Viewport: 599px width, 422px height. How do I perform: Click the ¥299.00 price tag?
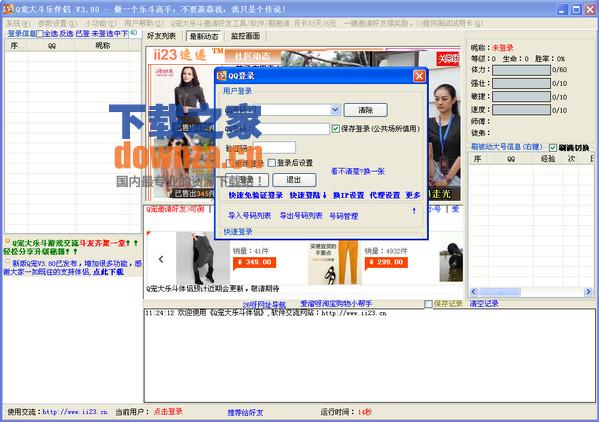click(x=386, y=262)
